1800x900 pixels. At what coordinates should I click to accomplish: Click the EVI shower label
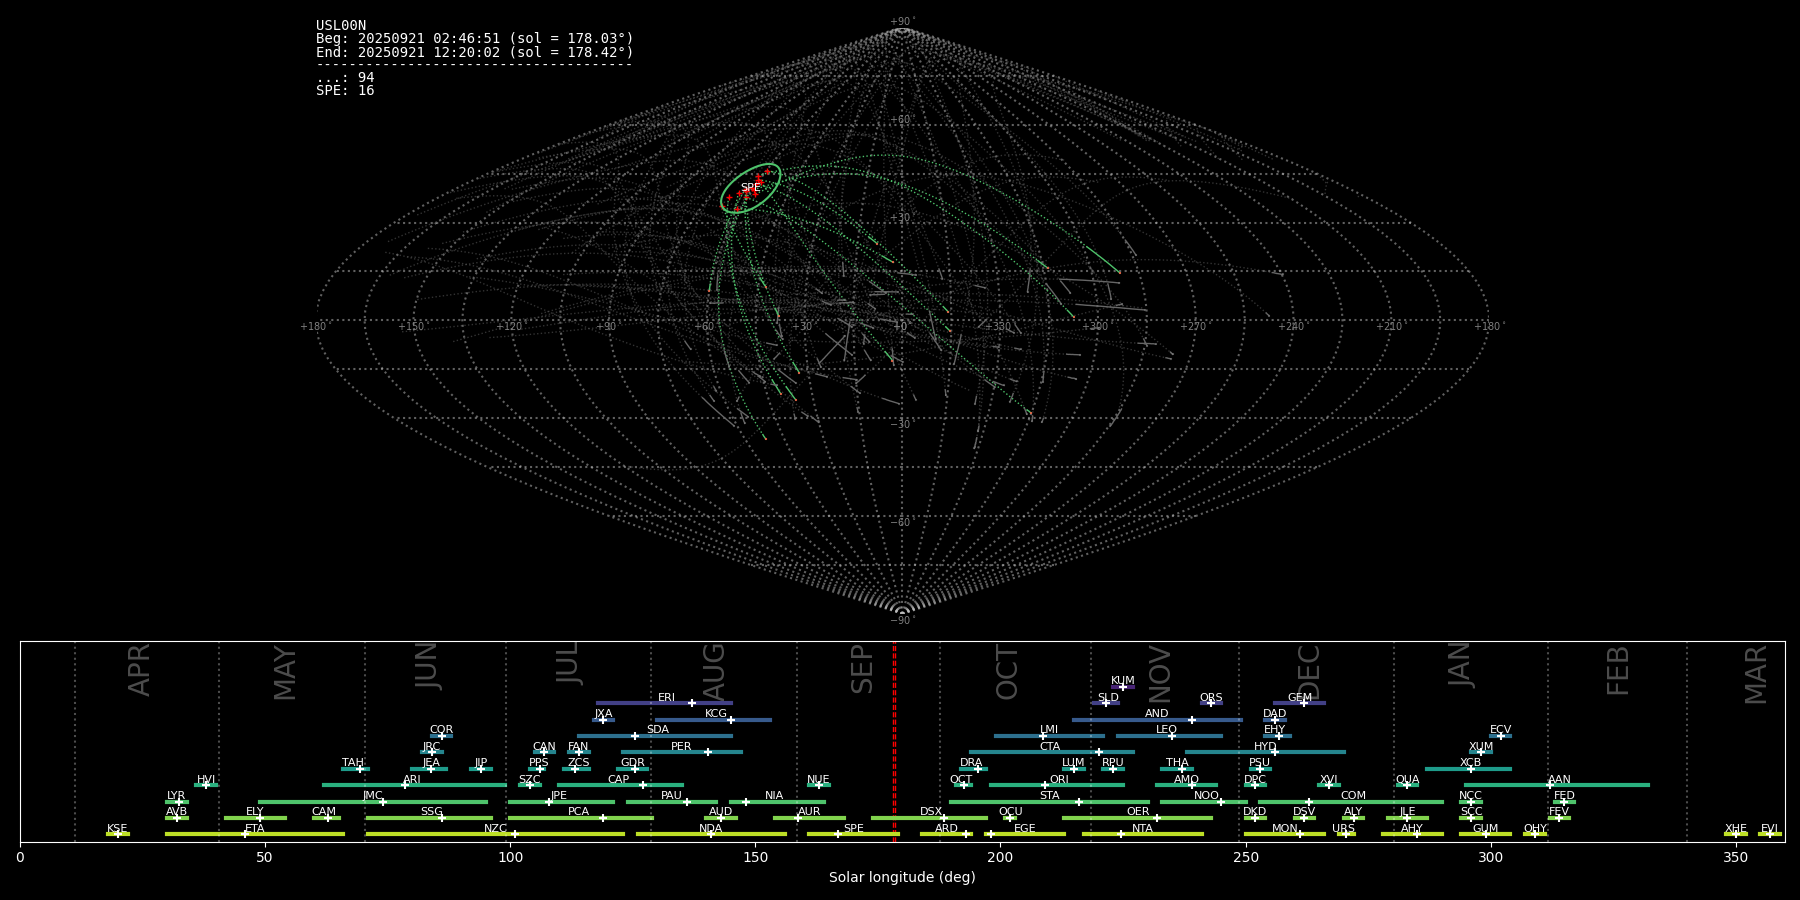(1769, 829)
